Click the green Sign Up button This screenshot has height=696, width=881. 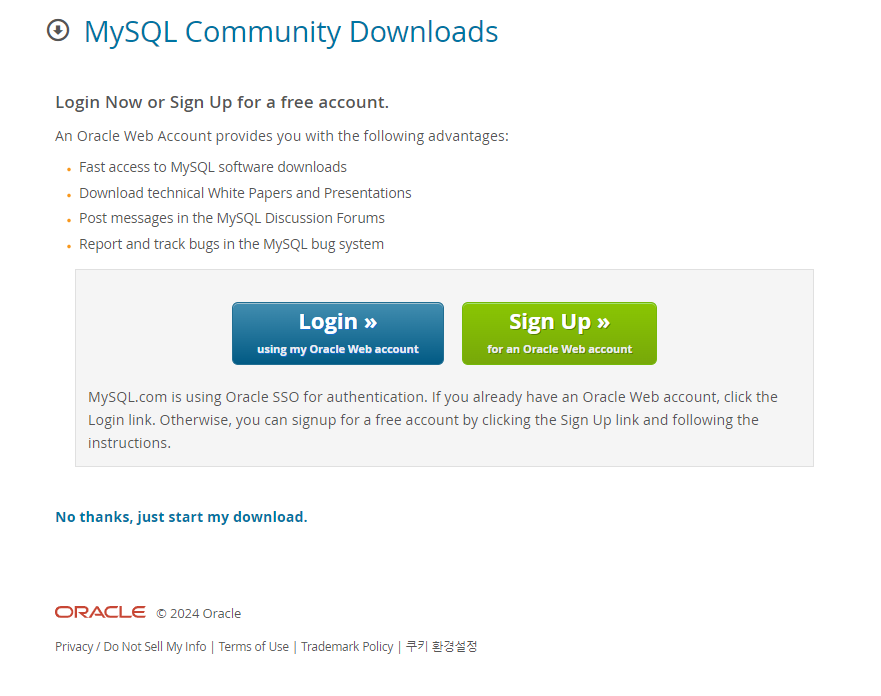coord(559,334)
